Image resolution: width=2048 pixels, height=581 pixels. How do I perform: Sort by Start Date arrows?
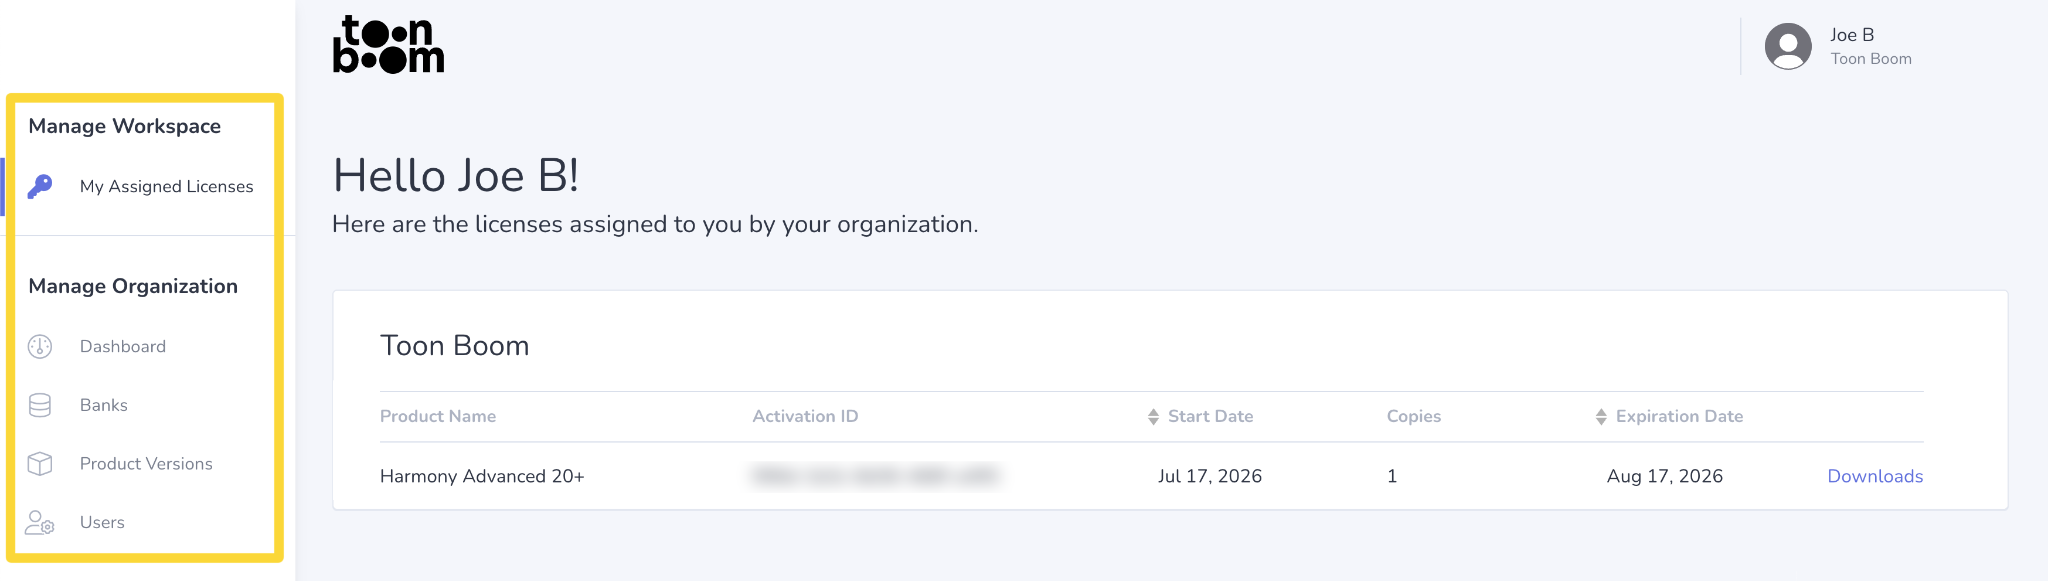(x=1153, y=416)
